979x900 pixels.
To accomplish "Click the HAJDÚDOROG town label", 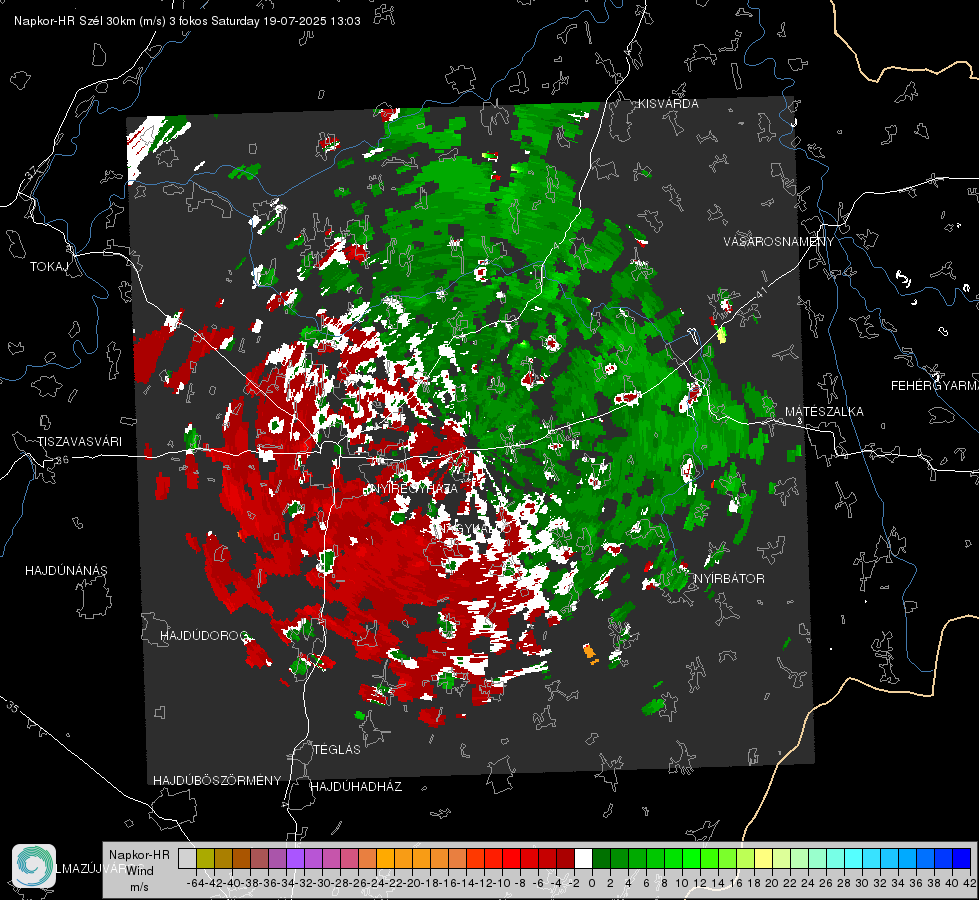I will point(204,635).
